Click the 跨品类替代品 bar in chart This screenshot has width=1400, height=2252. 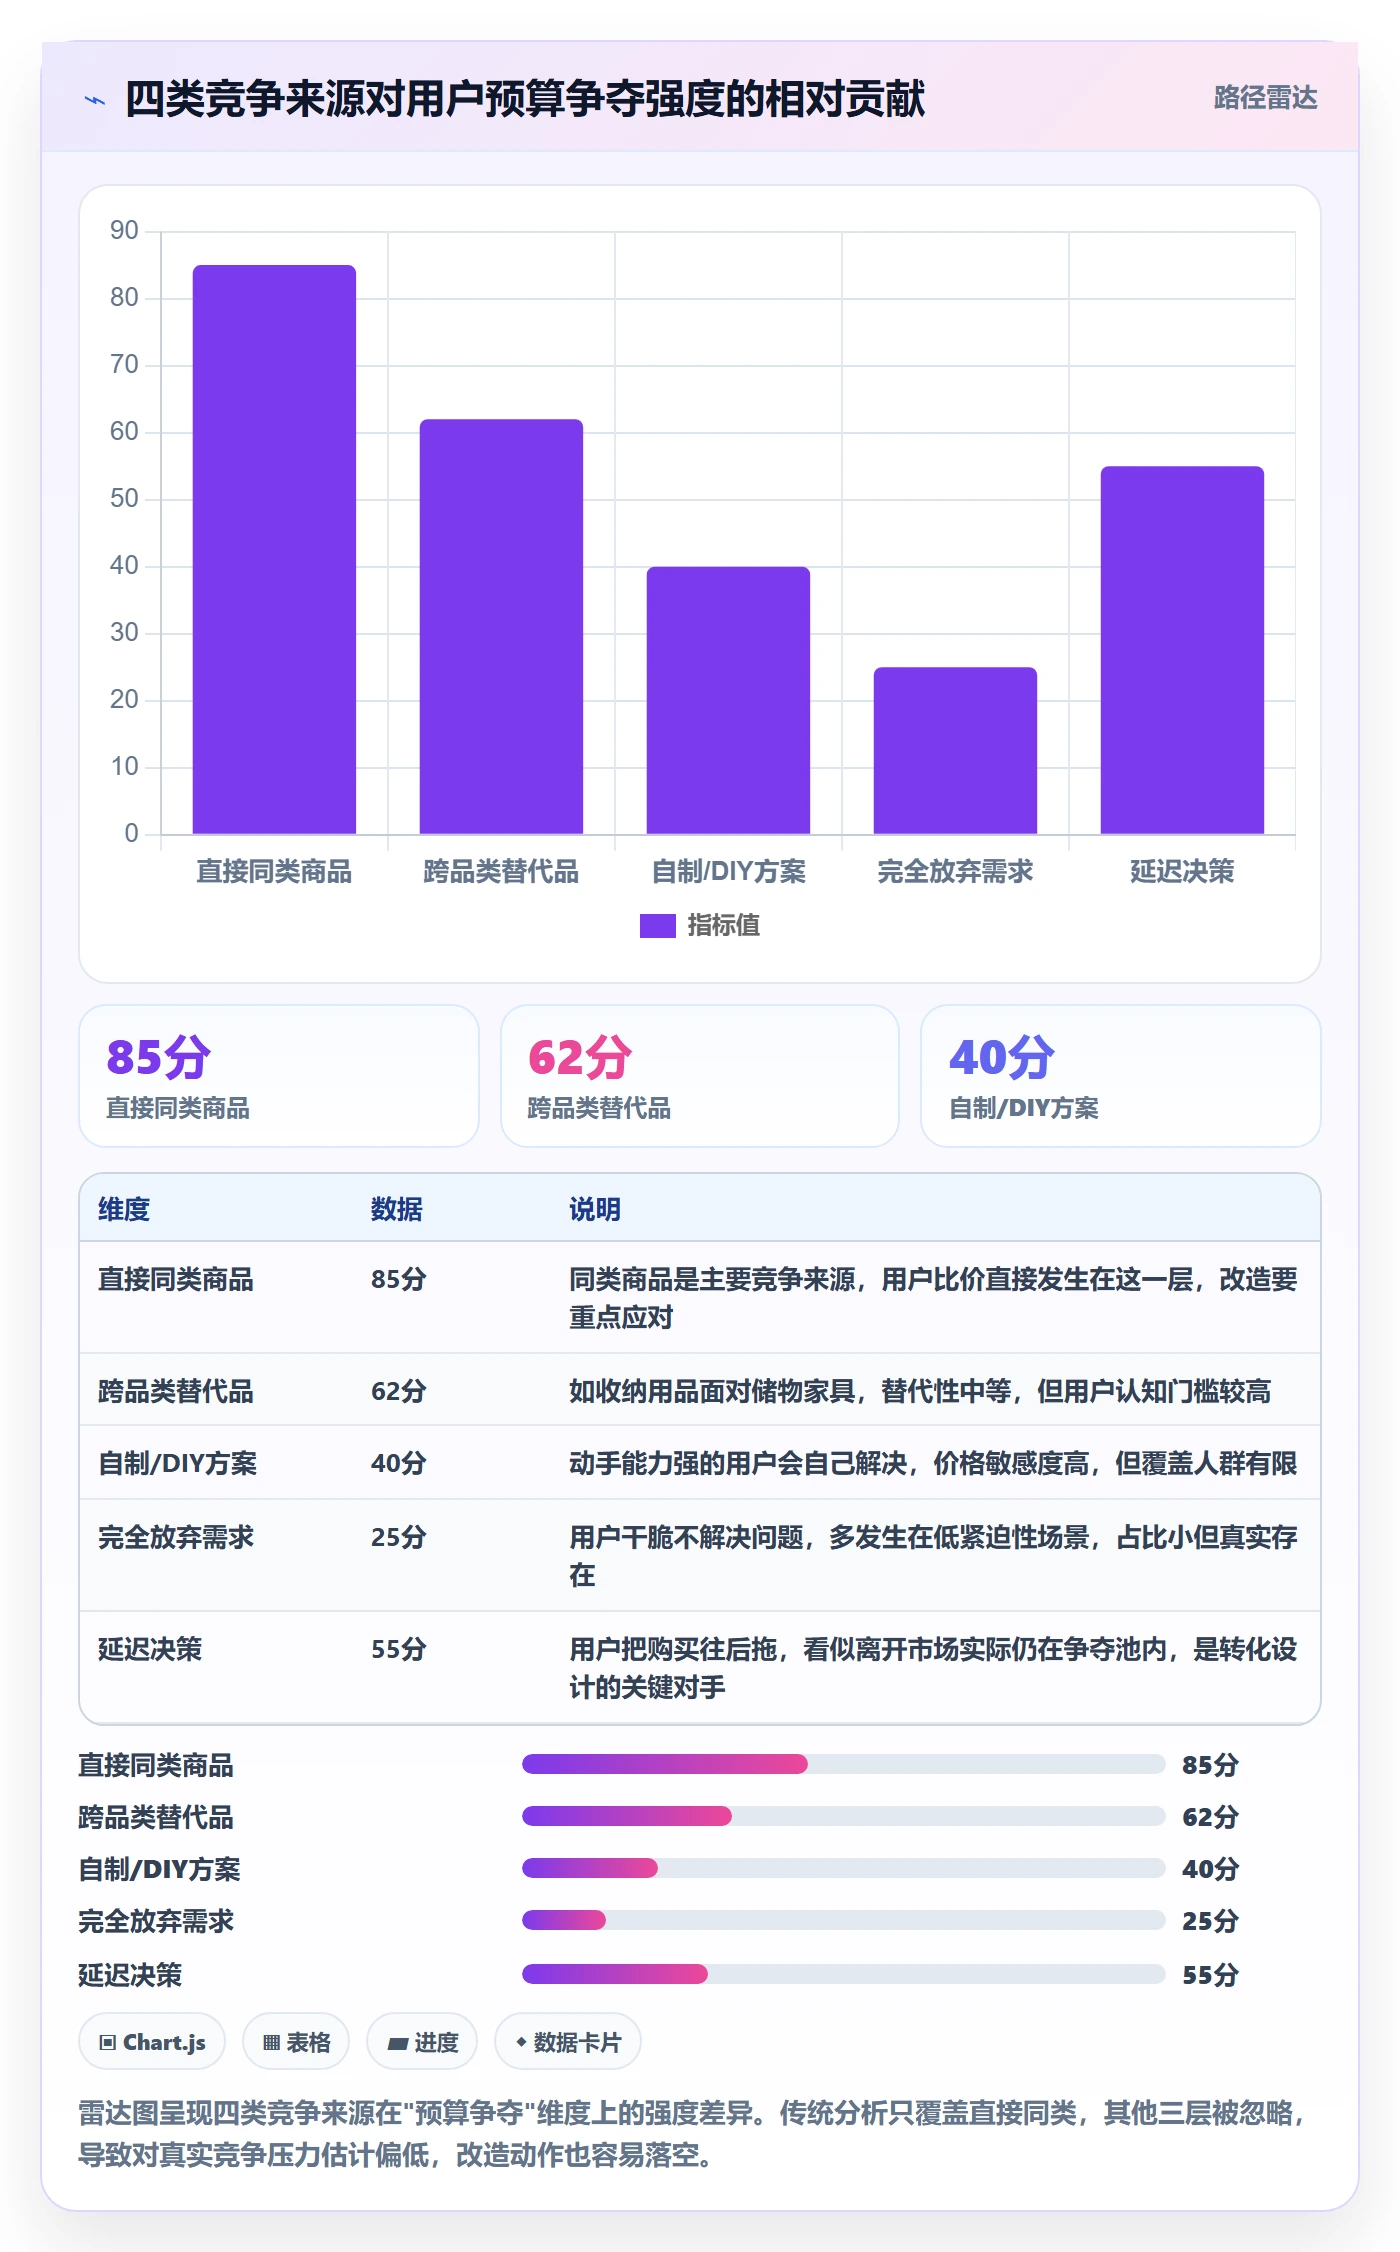pos(501,626)
